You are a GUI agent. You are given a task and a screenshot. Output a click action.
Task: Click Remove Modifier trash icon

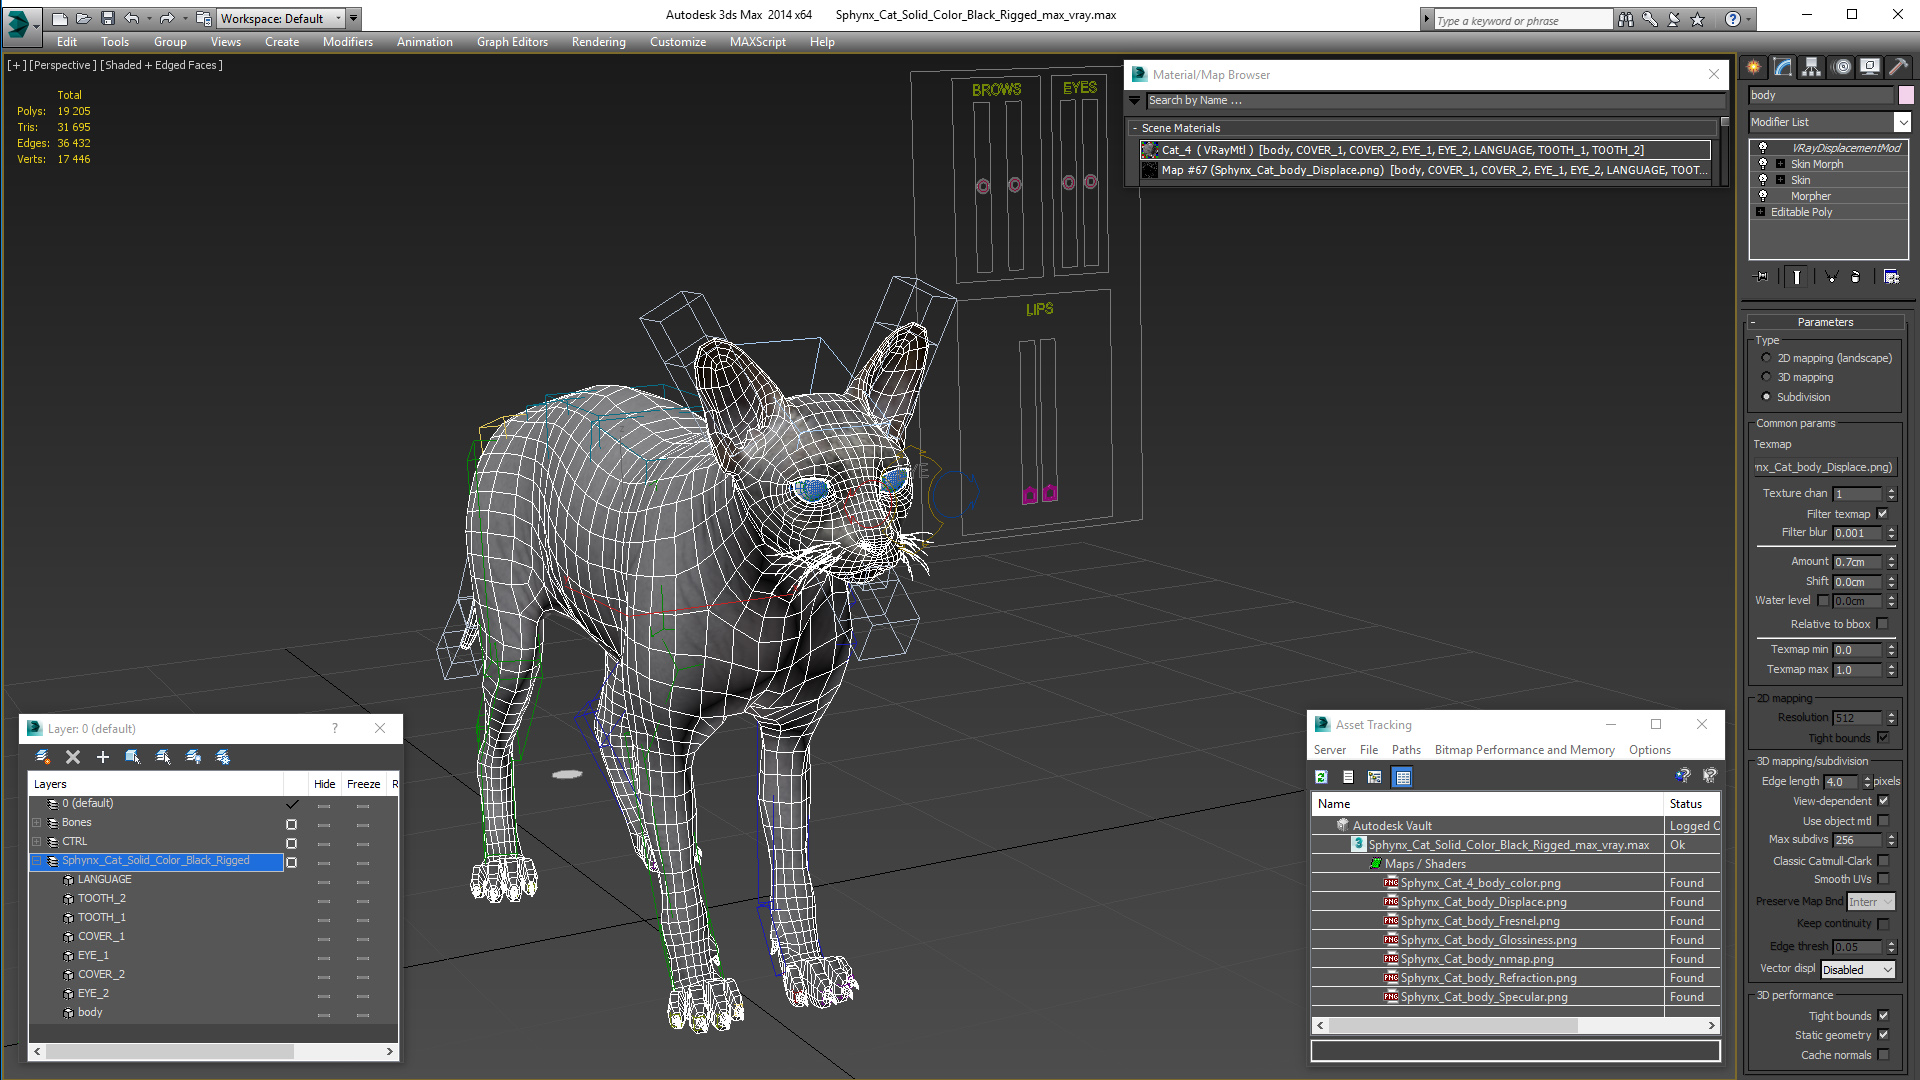pos(1856,277)
